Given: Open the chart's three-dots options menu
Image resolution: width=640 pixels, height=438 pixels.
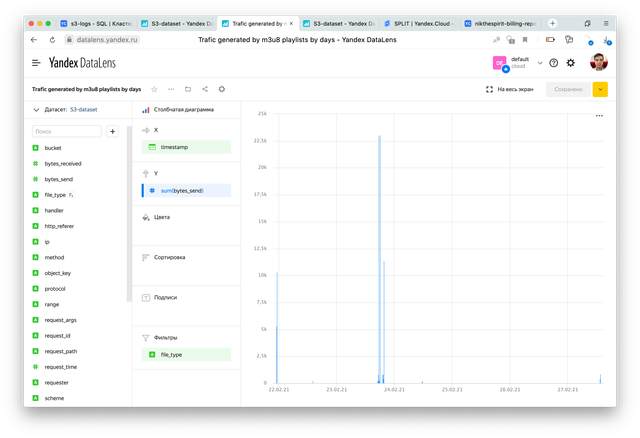Looking at the screenshot, I should 599,116.
